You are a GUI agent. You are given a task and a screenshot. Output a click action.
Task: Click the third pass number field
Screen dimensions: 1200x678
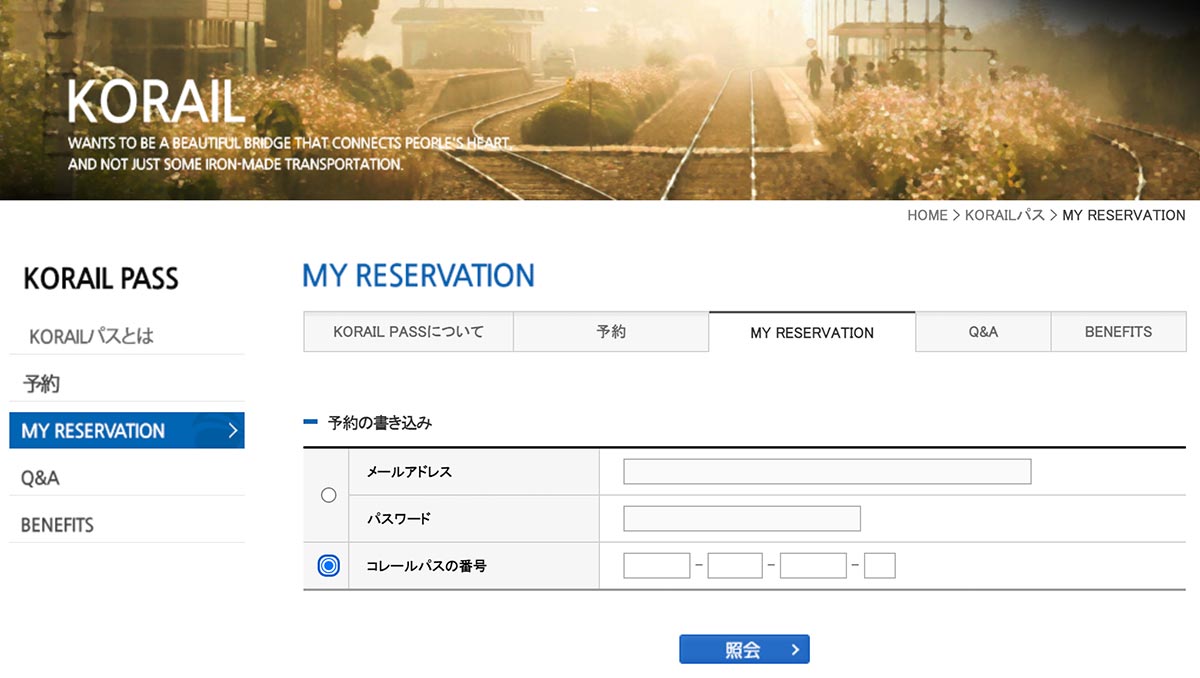[x=813, y=566]
